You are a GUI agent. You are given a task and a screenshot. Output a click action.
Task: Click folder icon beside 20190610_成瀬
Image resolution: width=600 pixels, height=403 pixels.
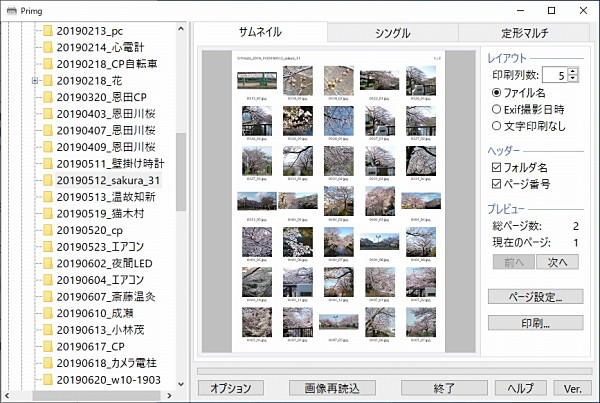[48, 313]
